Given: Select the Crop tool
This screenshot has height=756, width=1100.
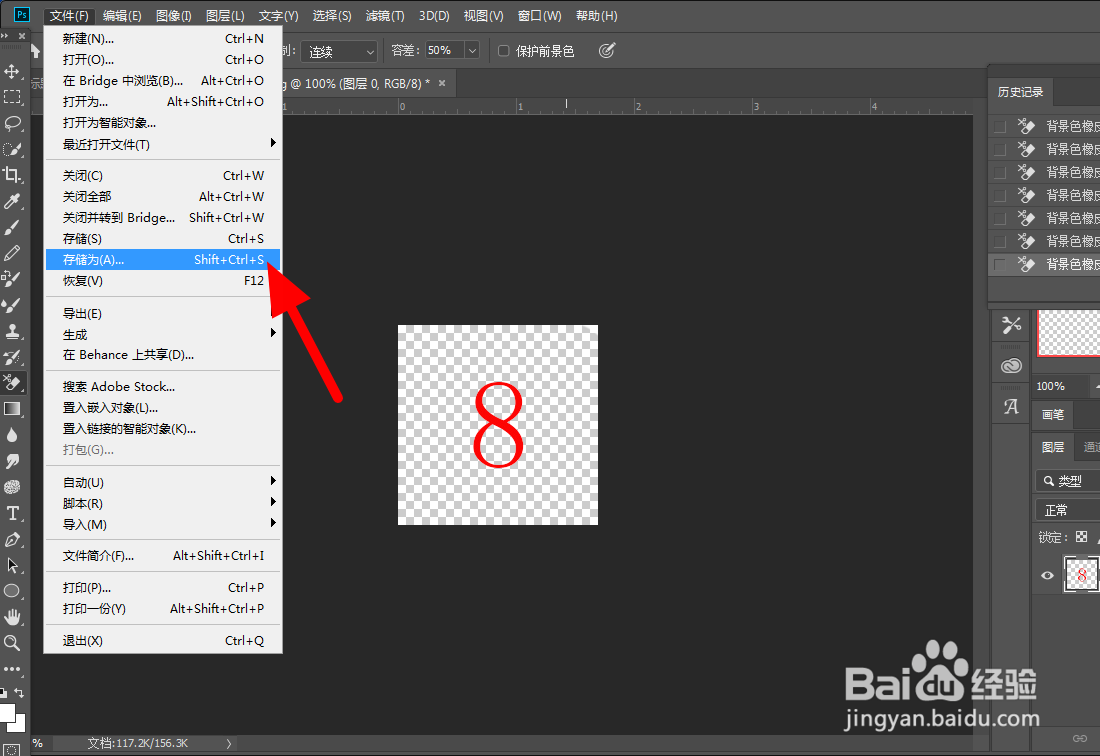Looking at the screenshot, I should [x=12, y=175].
